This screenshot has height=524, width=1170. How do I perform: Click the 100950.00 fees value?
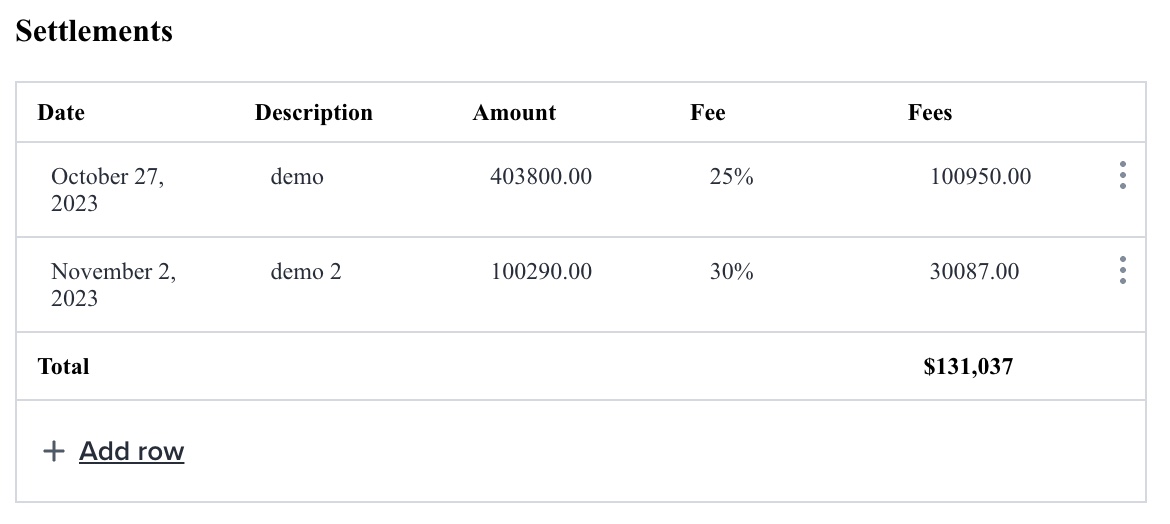[x=980, y=177]
